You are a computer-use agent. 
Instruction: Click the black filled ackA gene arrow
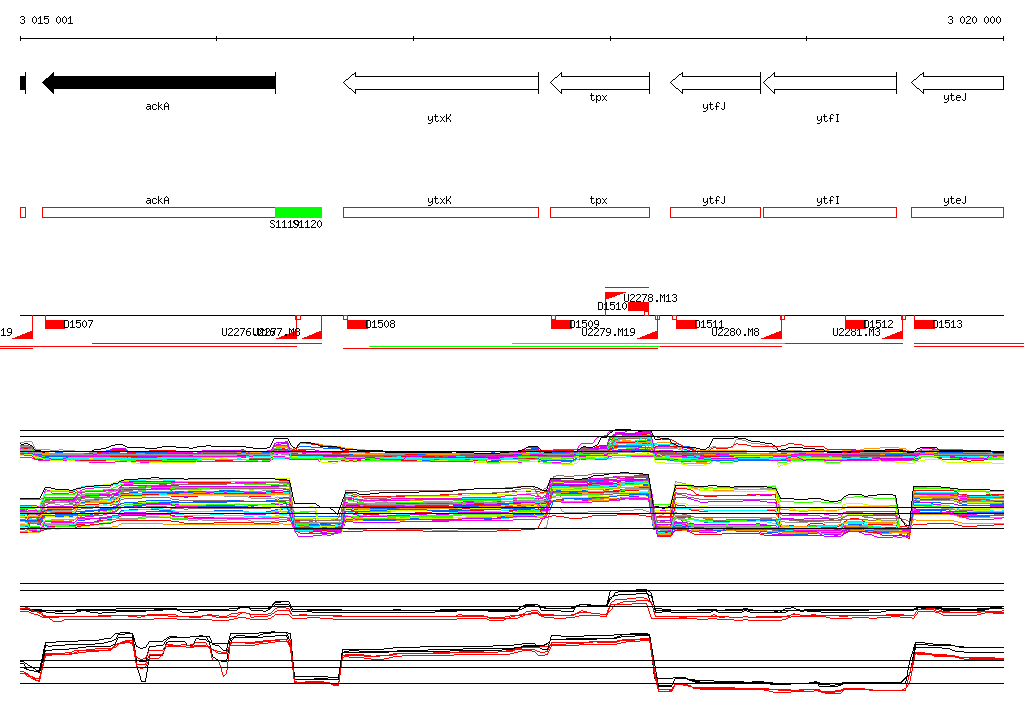pos(159,83)
